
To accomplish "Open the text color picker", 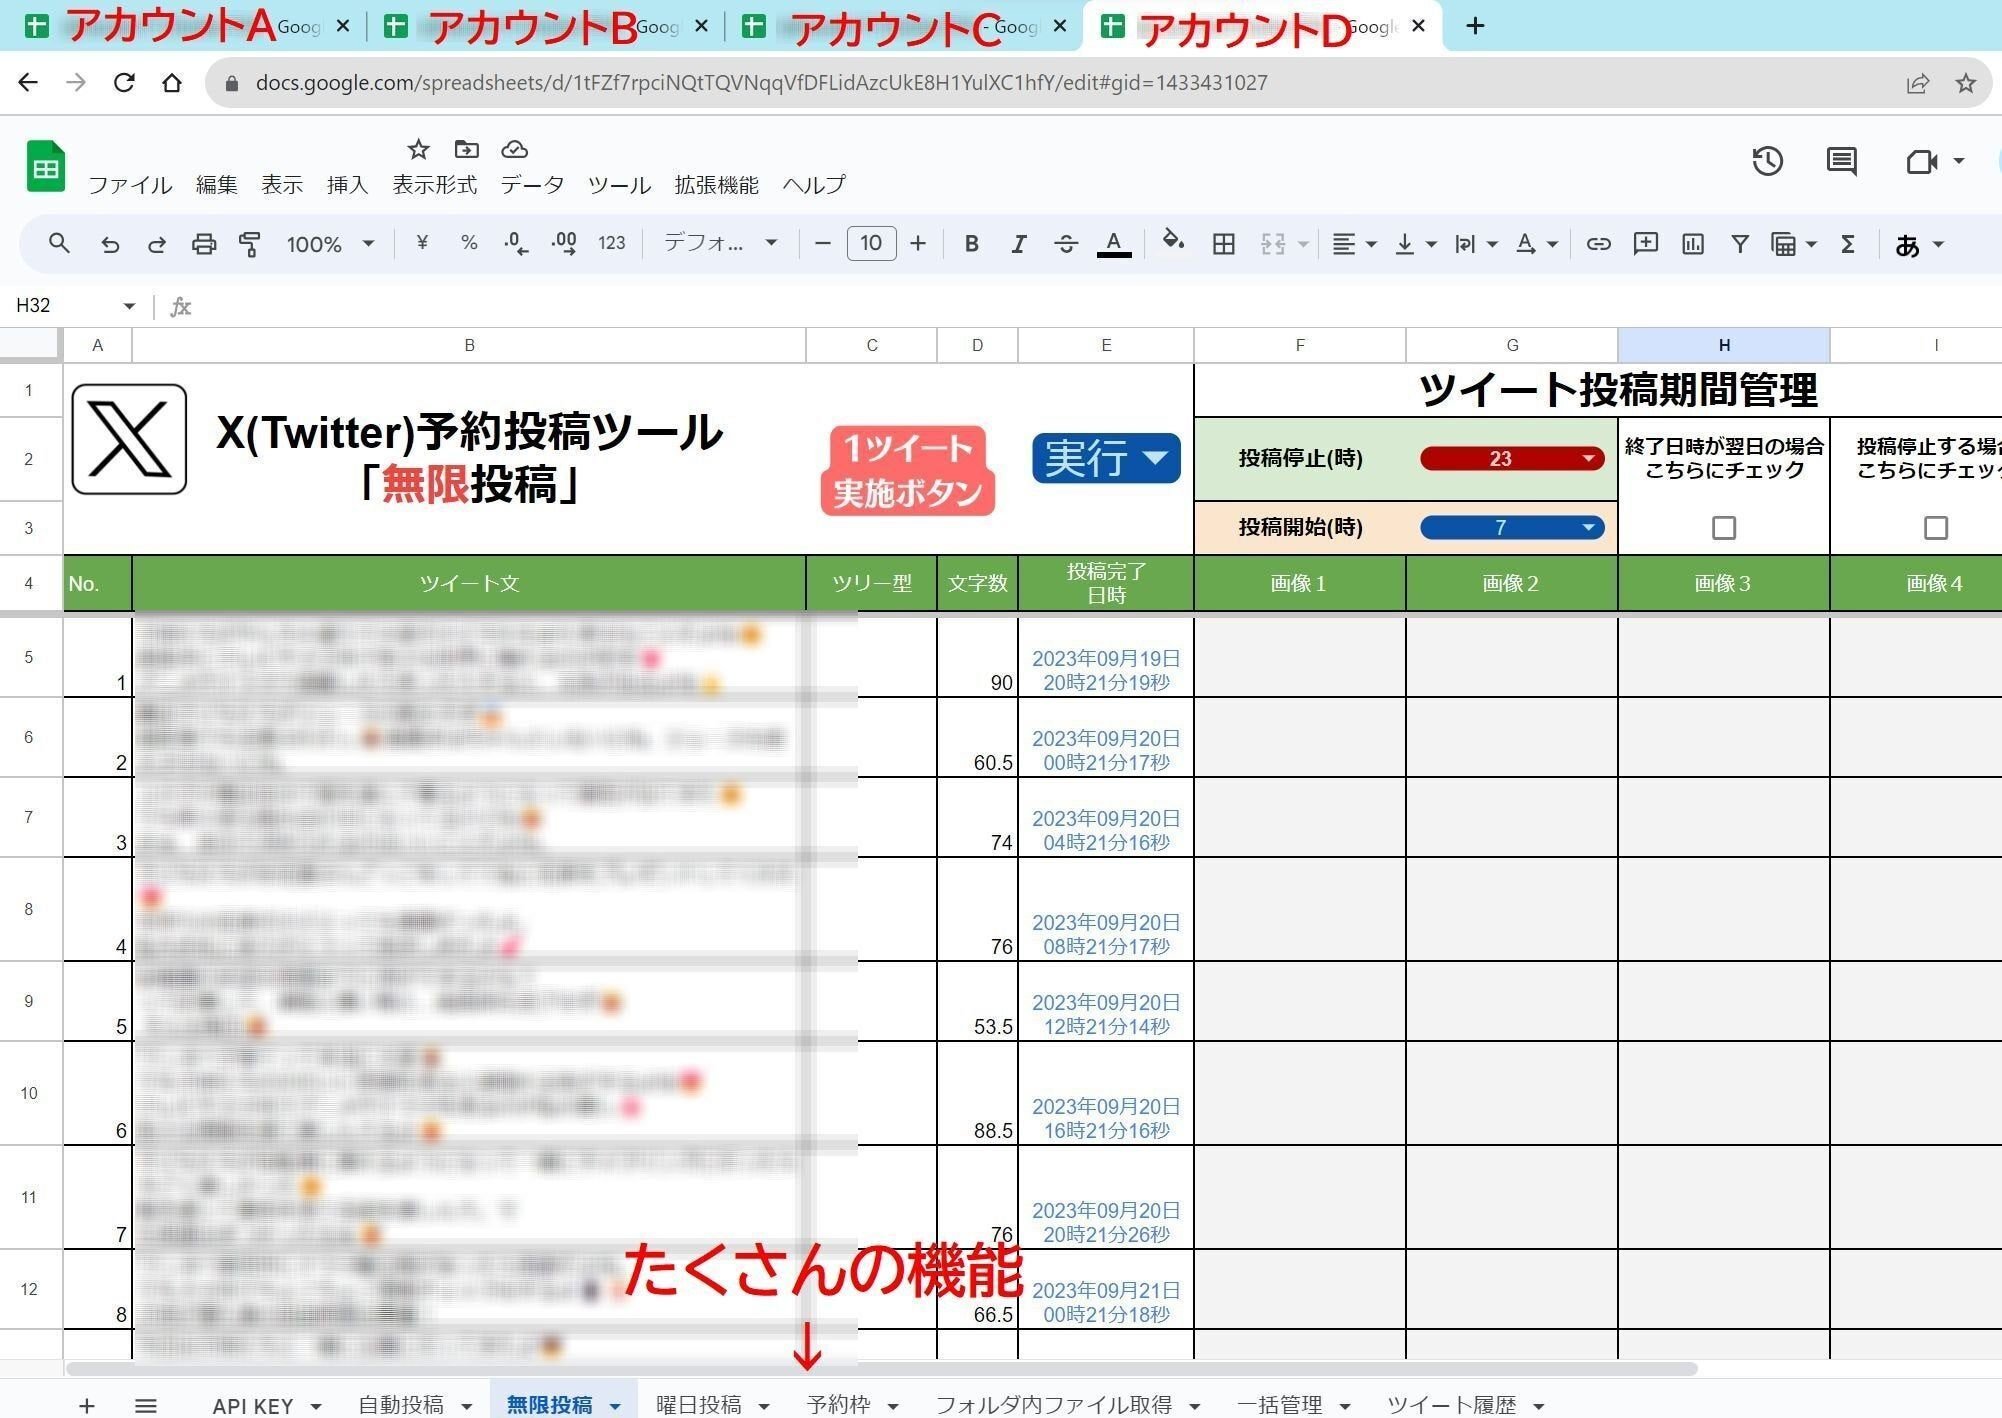I will 1113,243.
